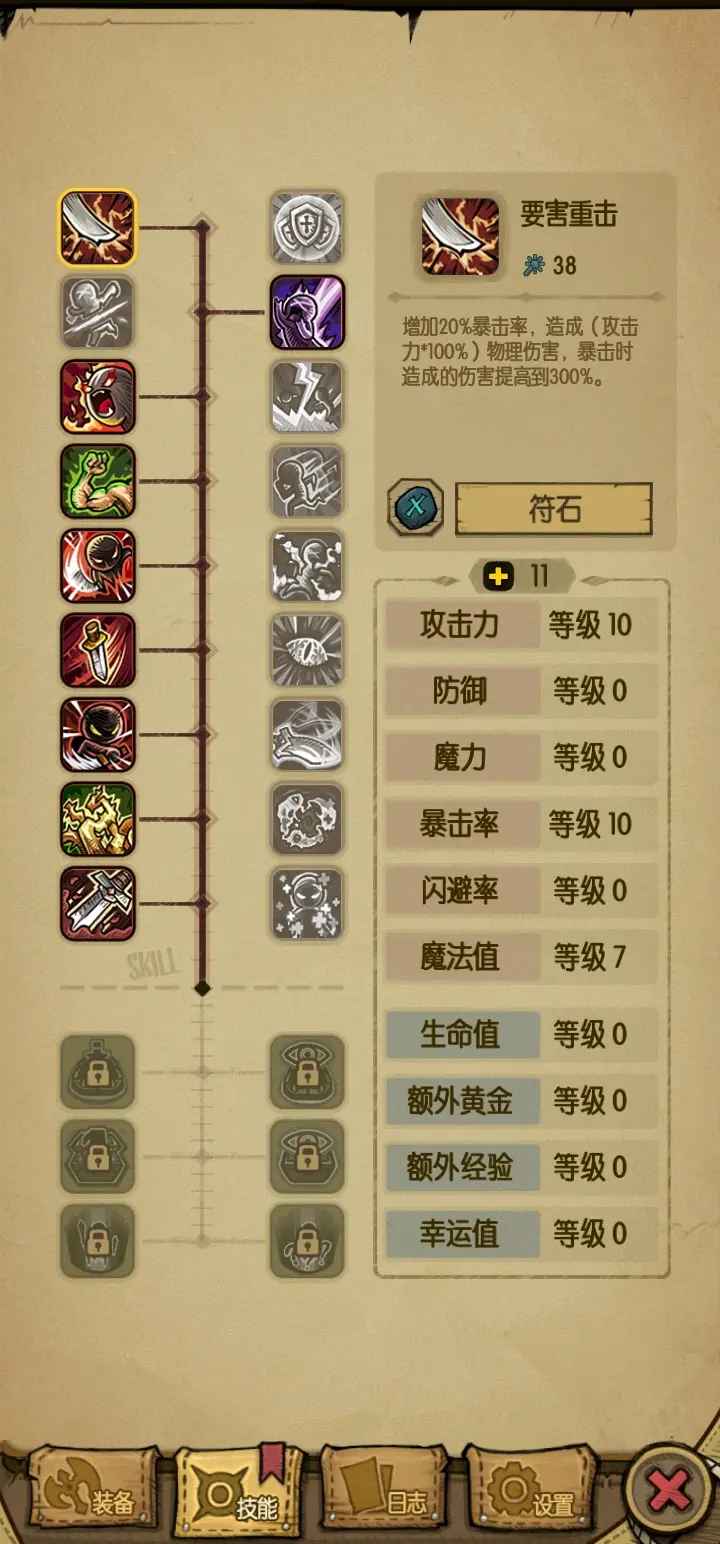
Task: Upgrade the 暴击率 stat row
Action: (x=522, y=824)
